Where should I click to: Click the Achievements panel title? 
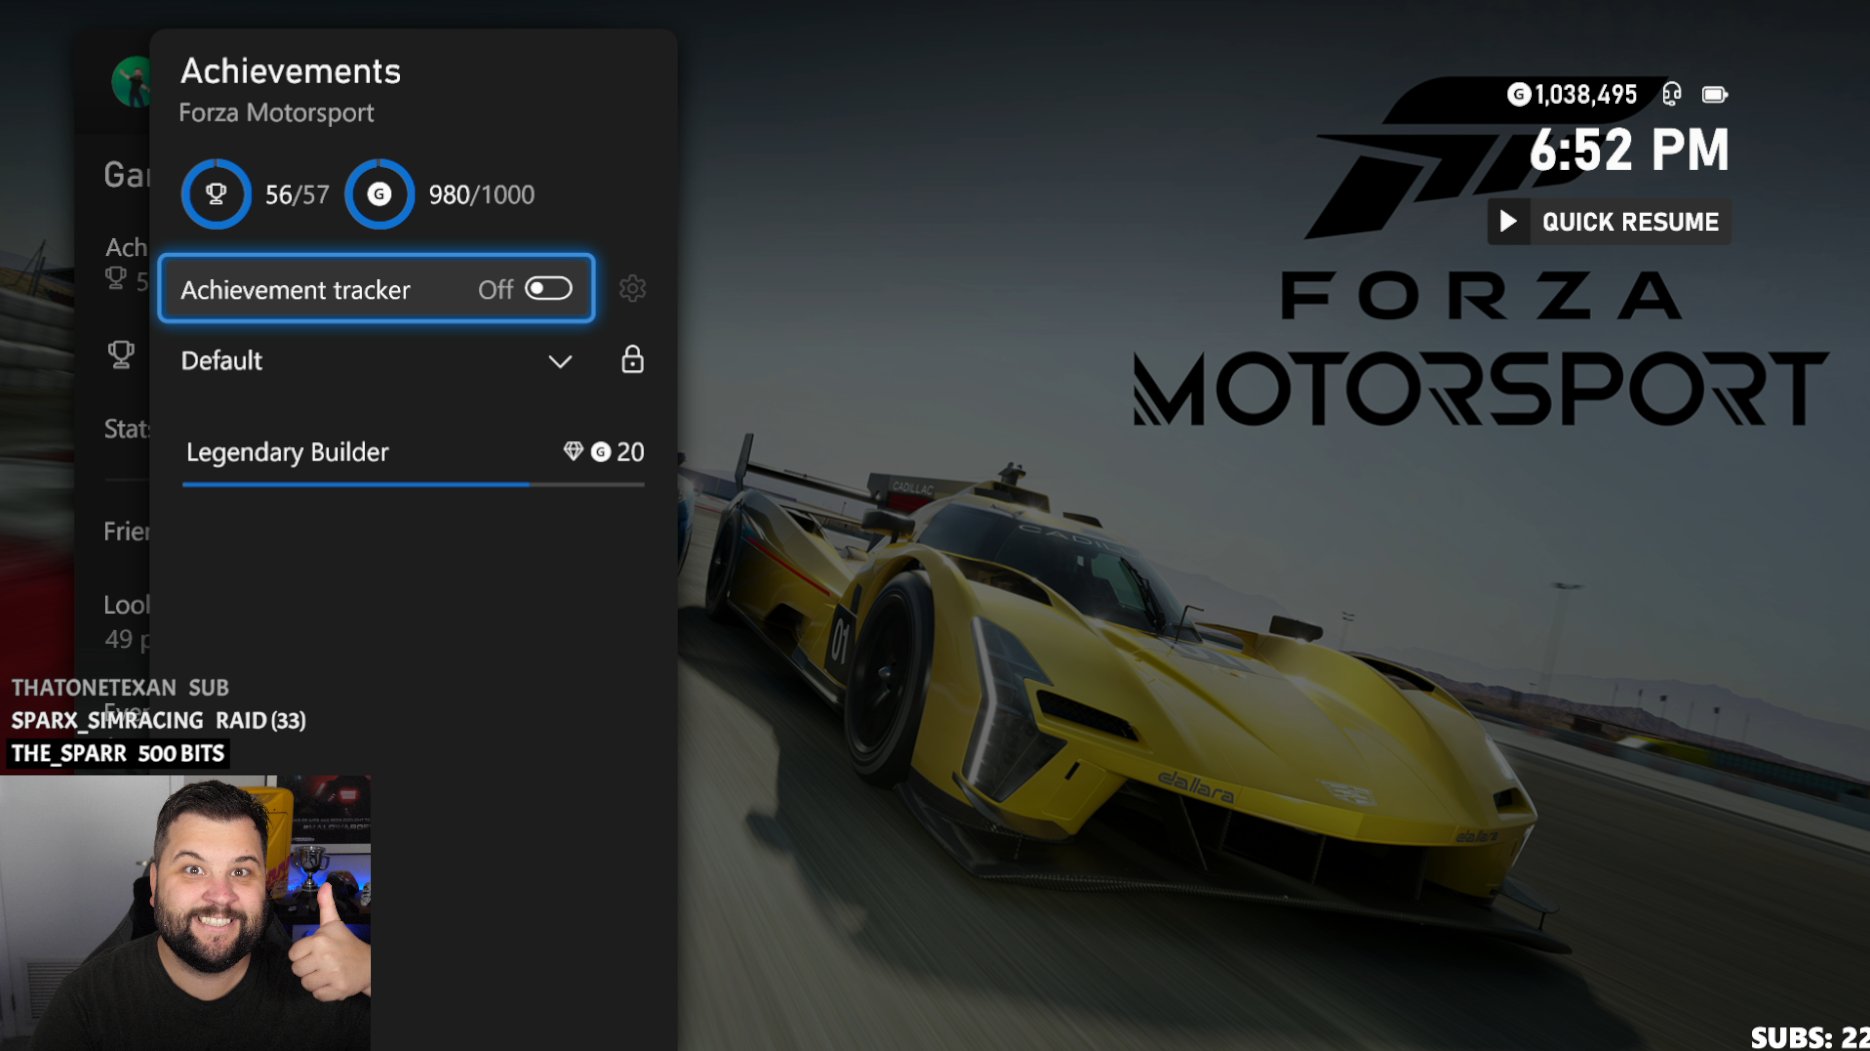tap(290, 71)
